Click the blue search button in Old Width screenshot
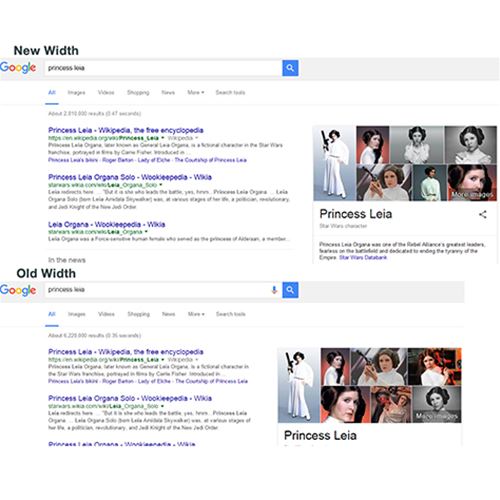This screenshot has height=500, width=500. pyautogui.click(x=290, y=290)
